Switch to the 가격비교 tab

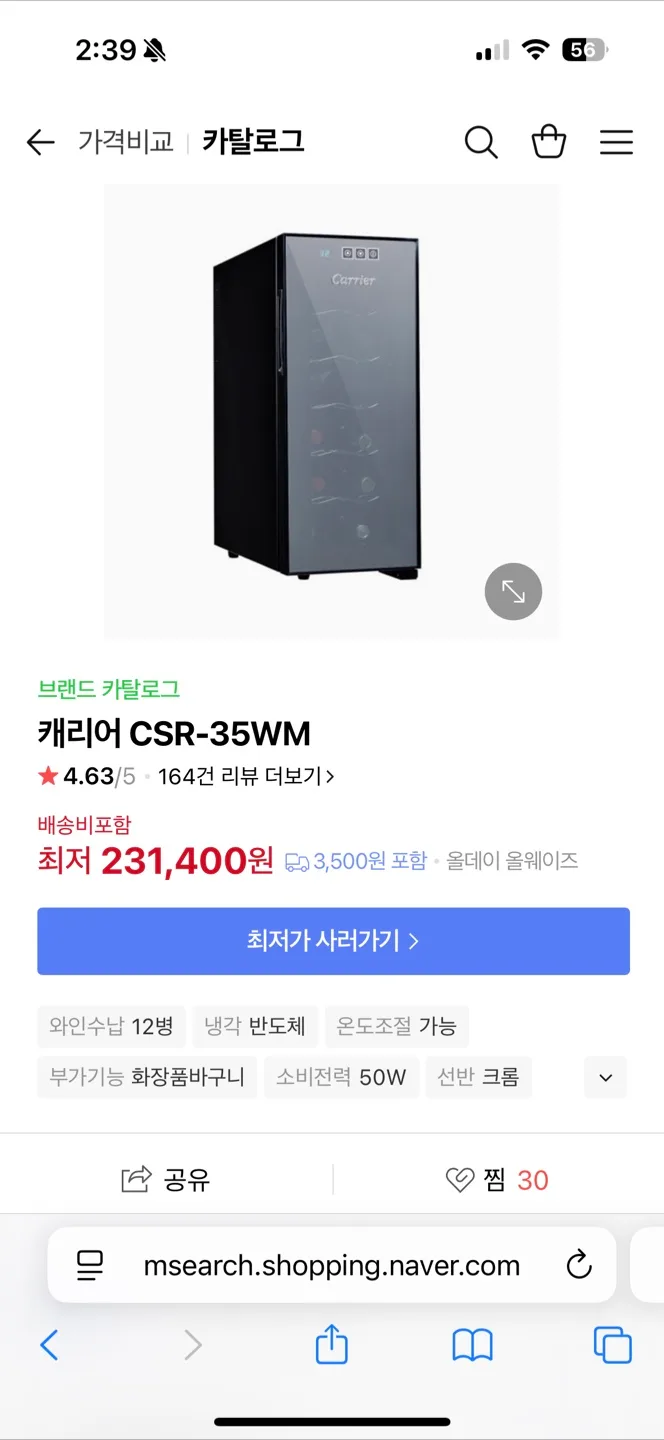[125, 143]
